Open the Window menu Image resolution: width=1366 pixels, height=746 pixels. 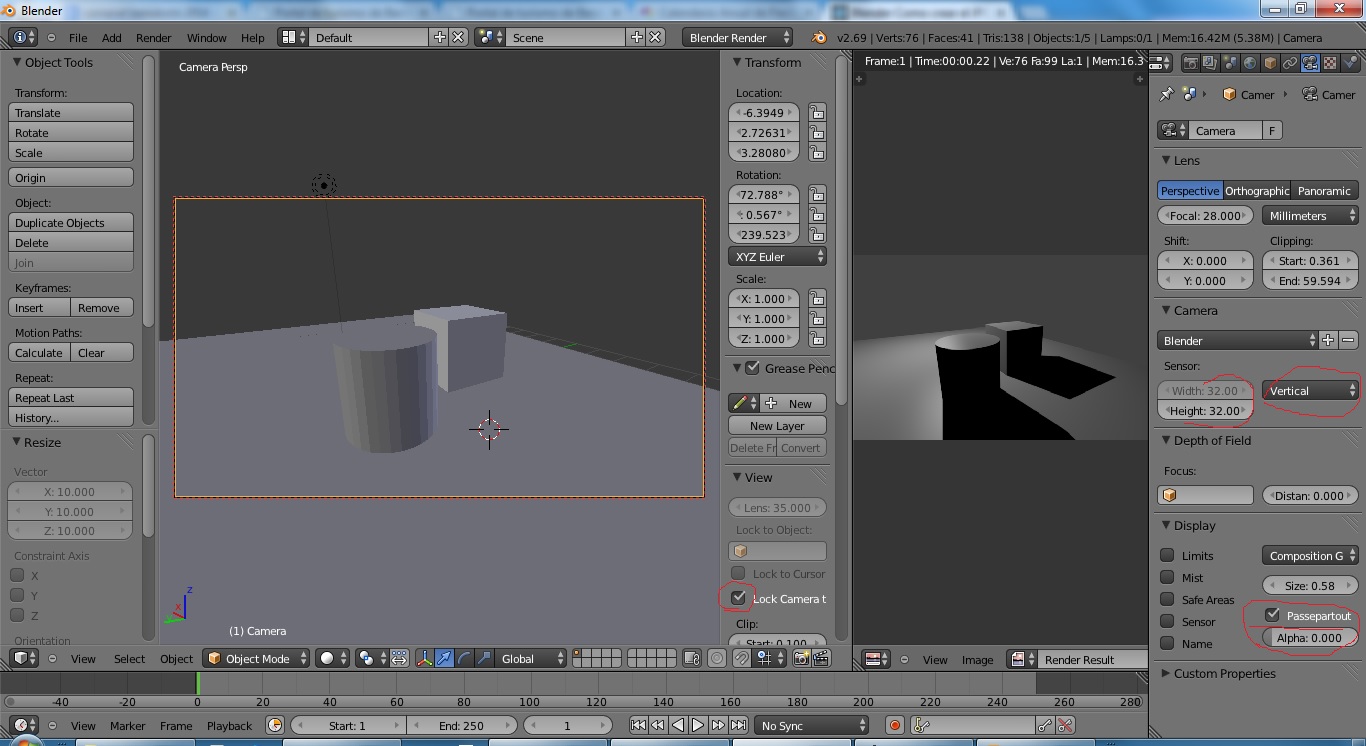pyautogui.click(x=206, y=37)
